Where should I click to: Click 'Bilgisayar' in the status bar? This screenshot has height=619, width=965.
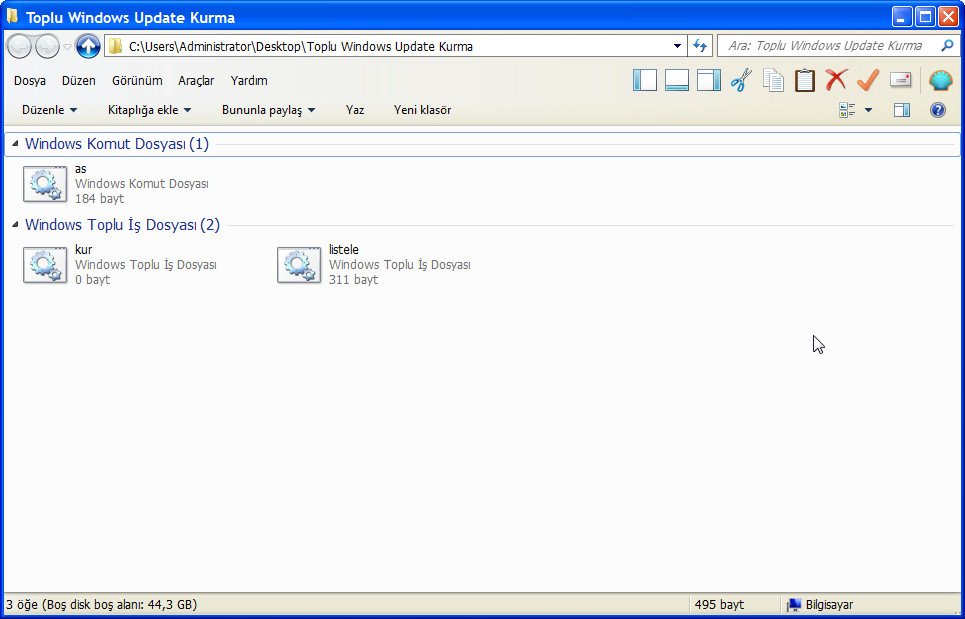tap(830, 605)
